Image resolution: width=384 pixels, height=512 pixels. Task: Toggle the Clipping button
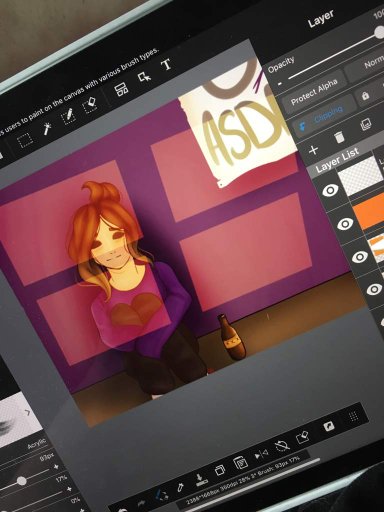coord(320,116)
